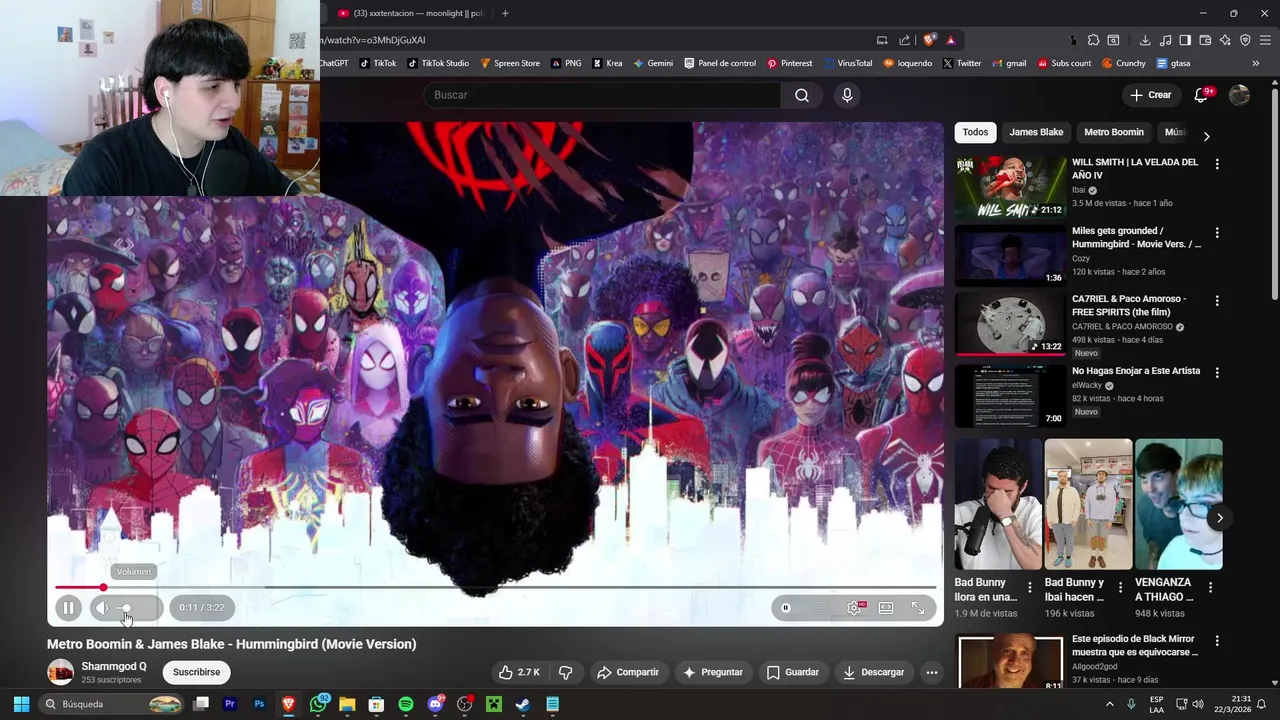The height and width of the screenshot is (720, 1280).
Task: Like the video with thumbs up 2.7 K
Action: [519, 672]
